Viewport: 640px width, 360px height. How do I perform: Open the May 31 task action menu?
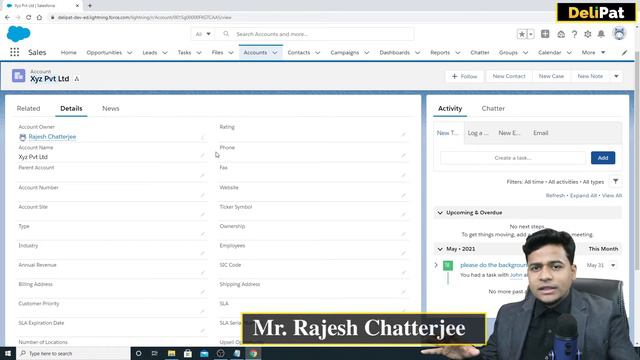[613, 265]
